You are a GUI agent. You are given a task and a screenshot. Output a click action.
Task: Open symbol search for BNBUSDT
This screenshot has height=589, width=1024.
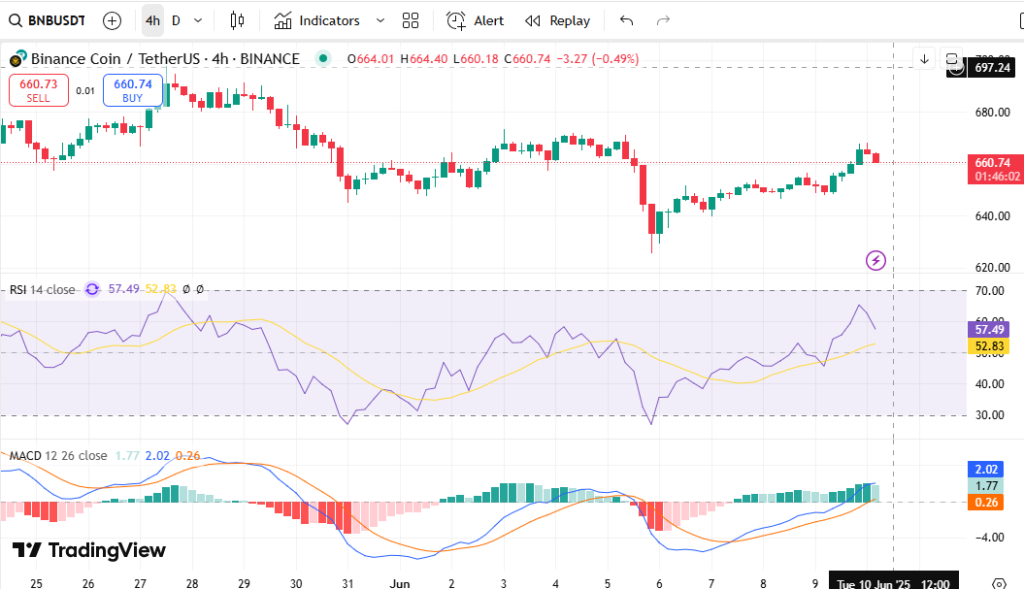coord(47,21)
